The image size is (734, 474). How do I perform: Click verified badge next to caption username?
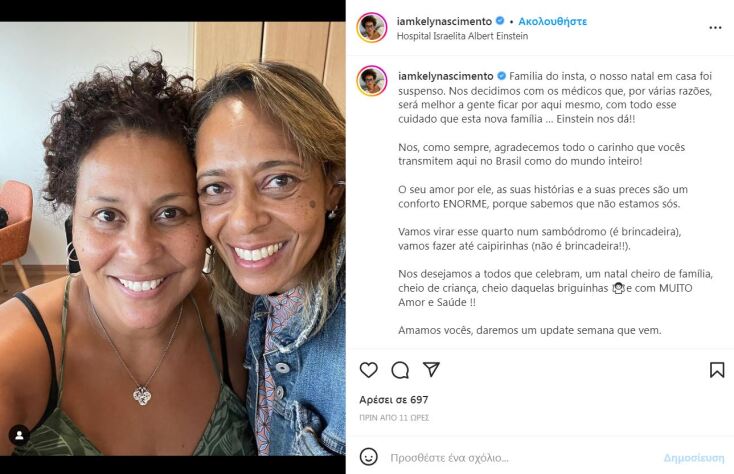point(501,76)
